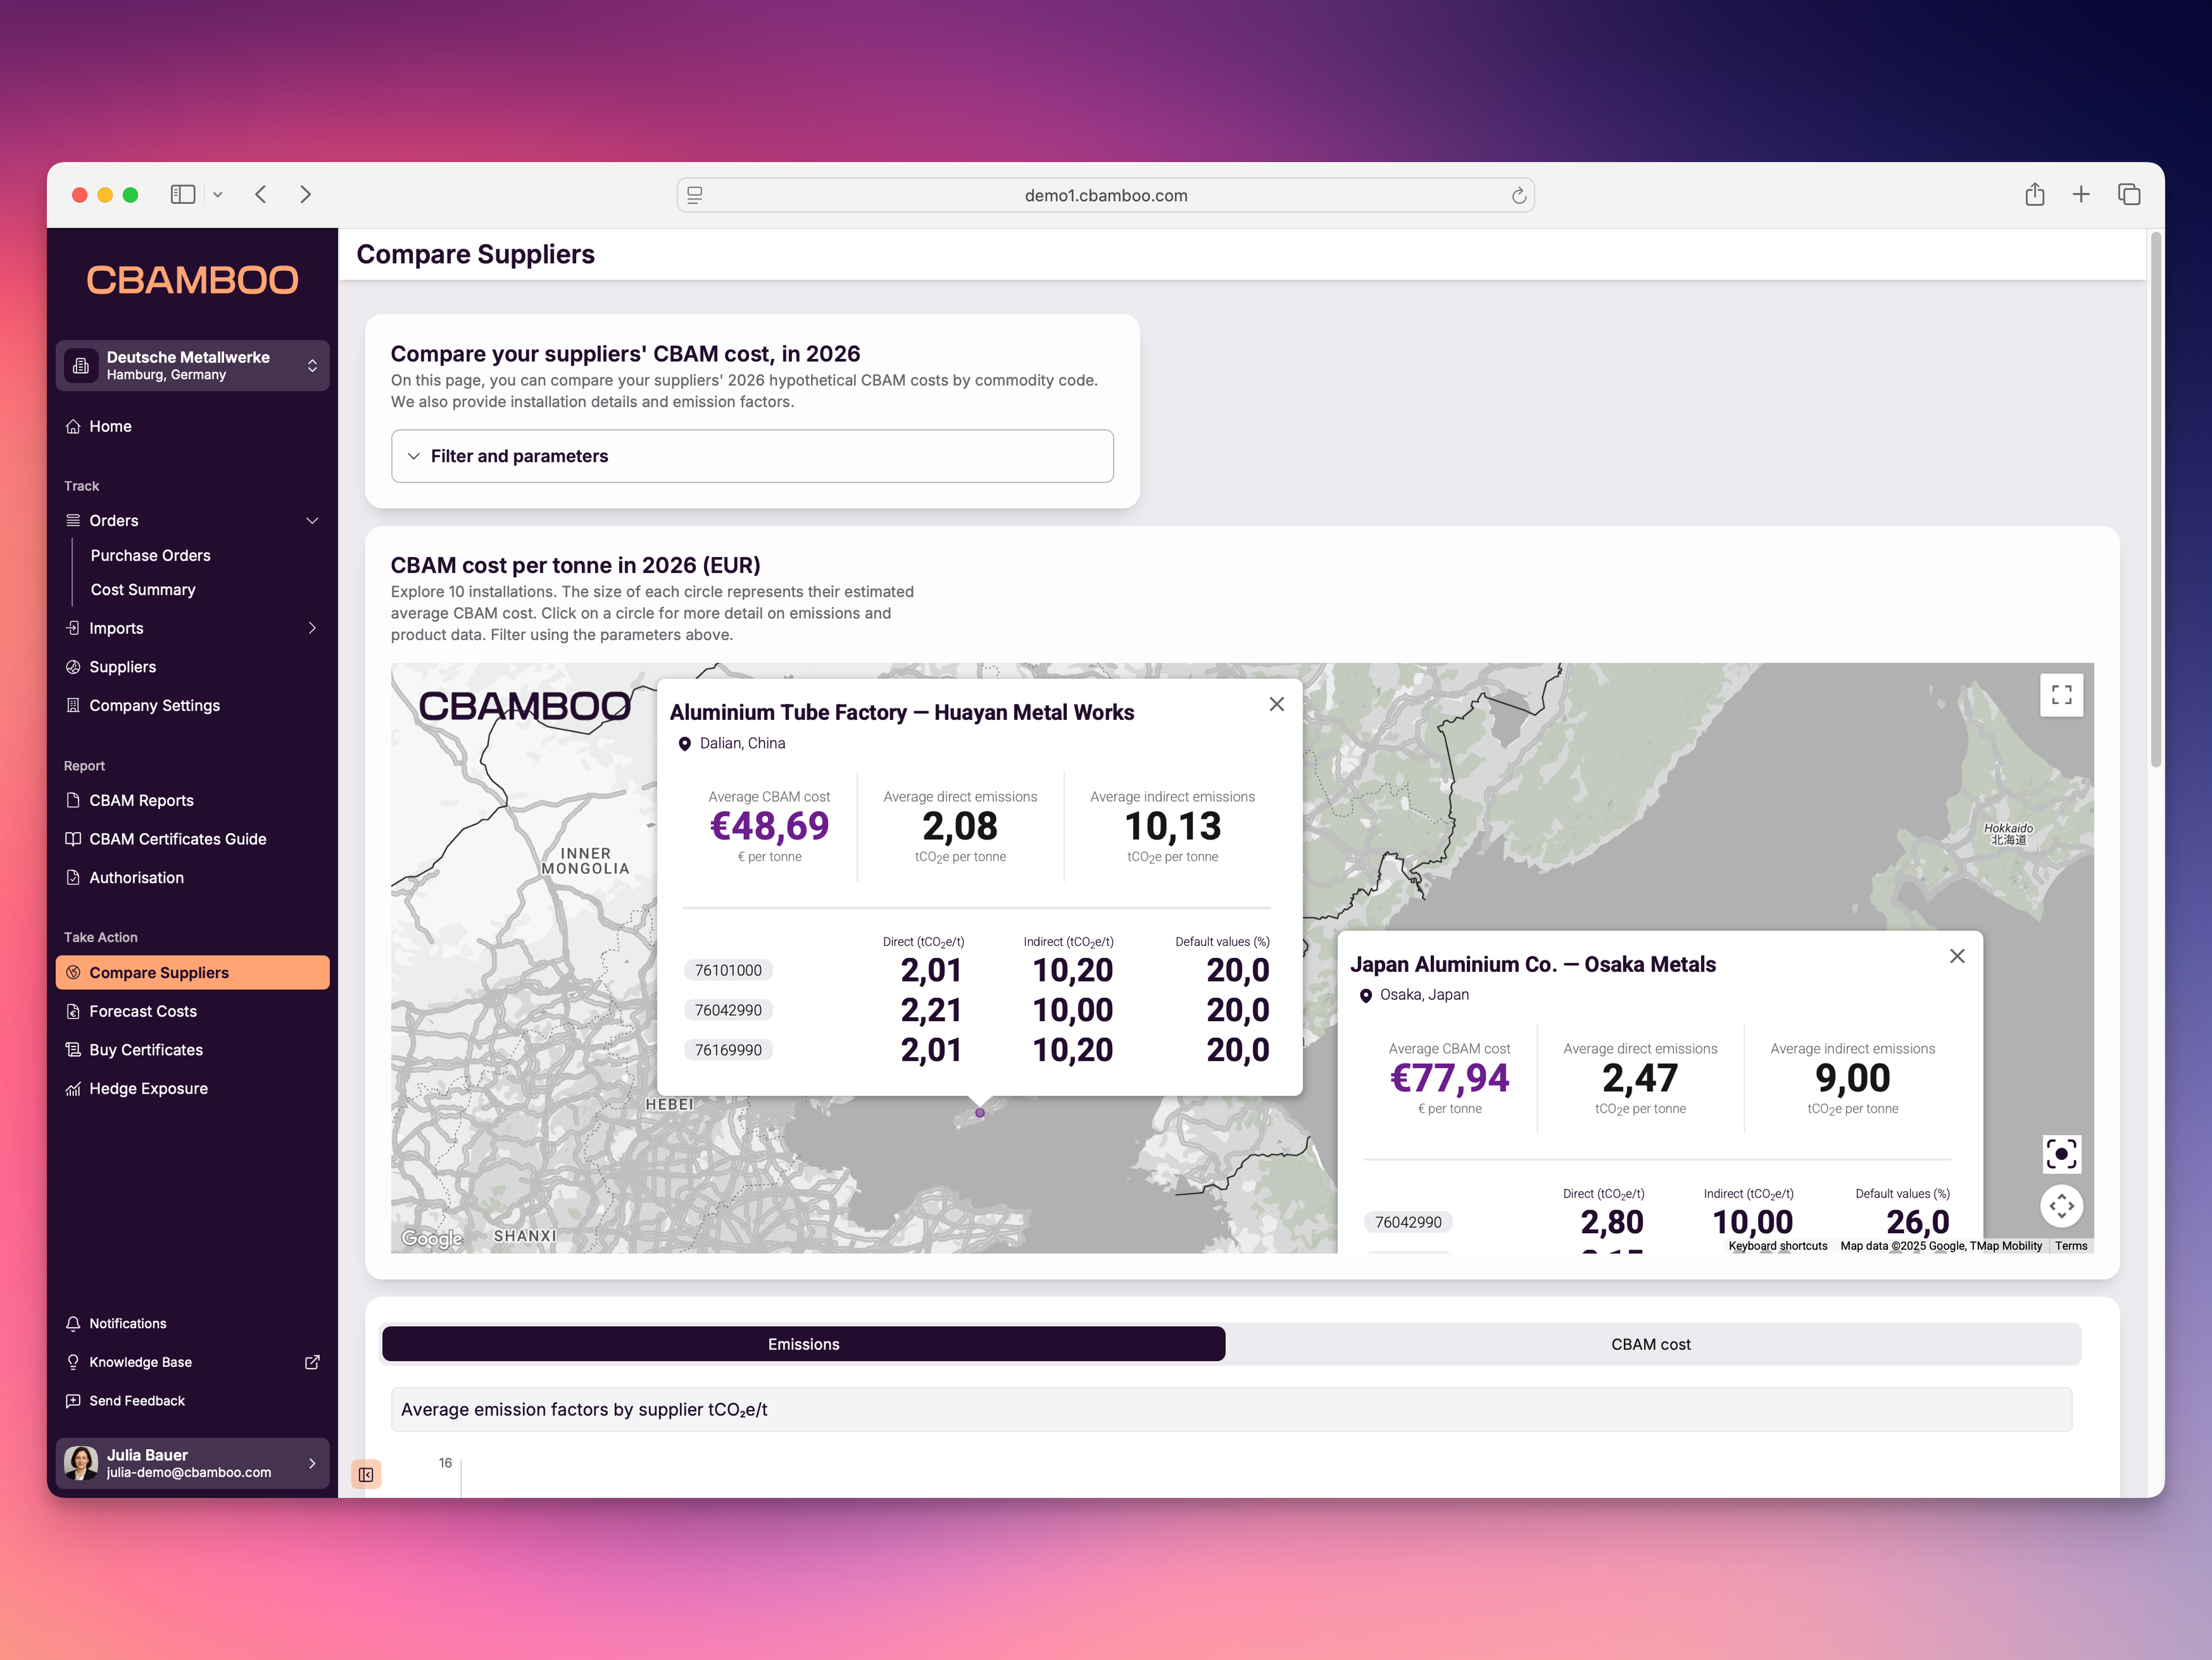The height and width of the screenshot is (1660, 2212).
Task: Click the map camera pan control
Action: click(x=2061, y=1206)
